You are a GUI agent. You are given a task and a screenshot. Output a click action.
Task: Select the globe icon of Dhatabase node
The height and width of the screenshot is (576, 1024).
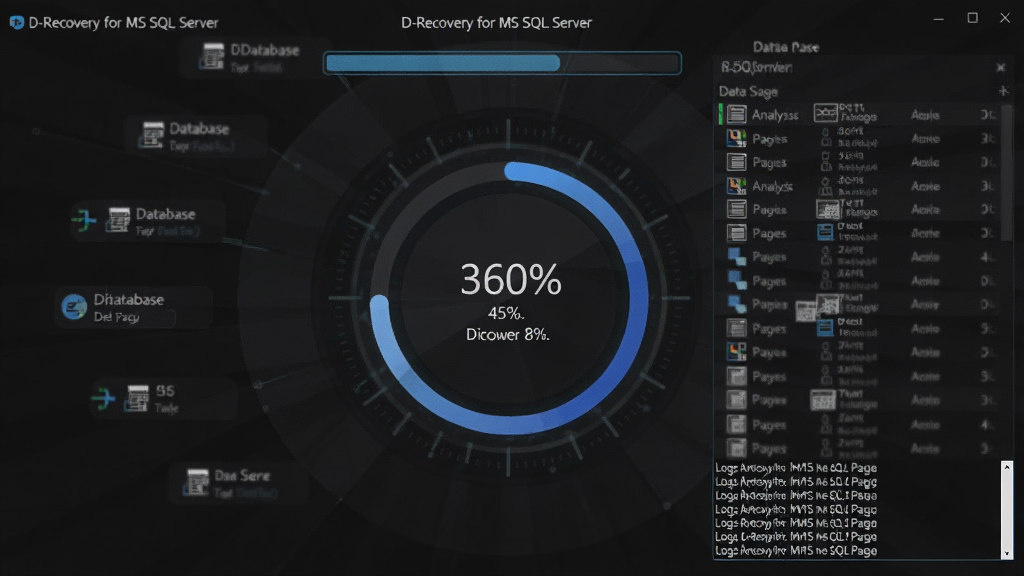click(74, 306)
